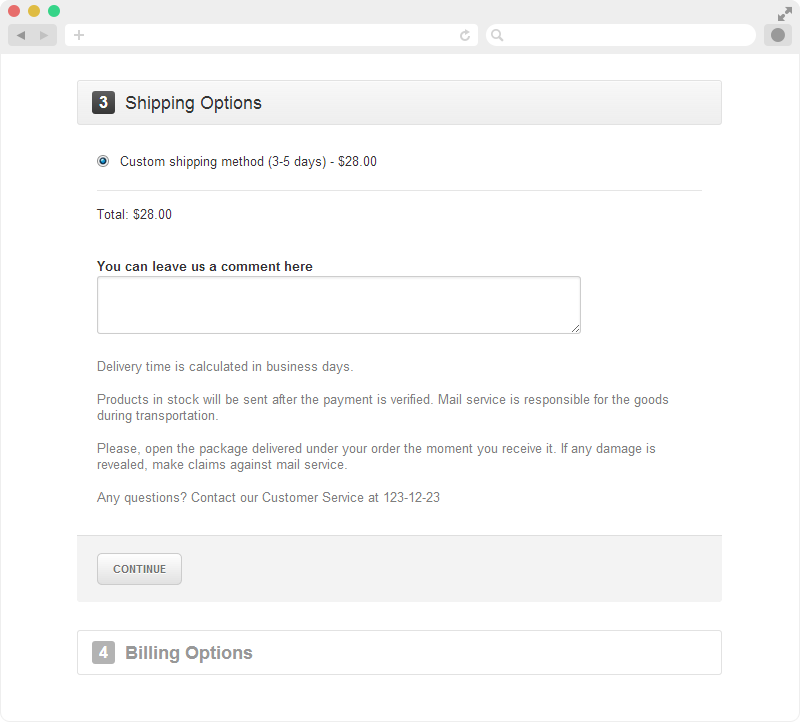Click the step 3 number badge
This screenshot has height=722, width=800.
coord(103,103)
